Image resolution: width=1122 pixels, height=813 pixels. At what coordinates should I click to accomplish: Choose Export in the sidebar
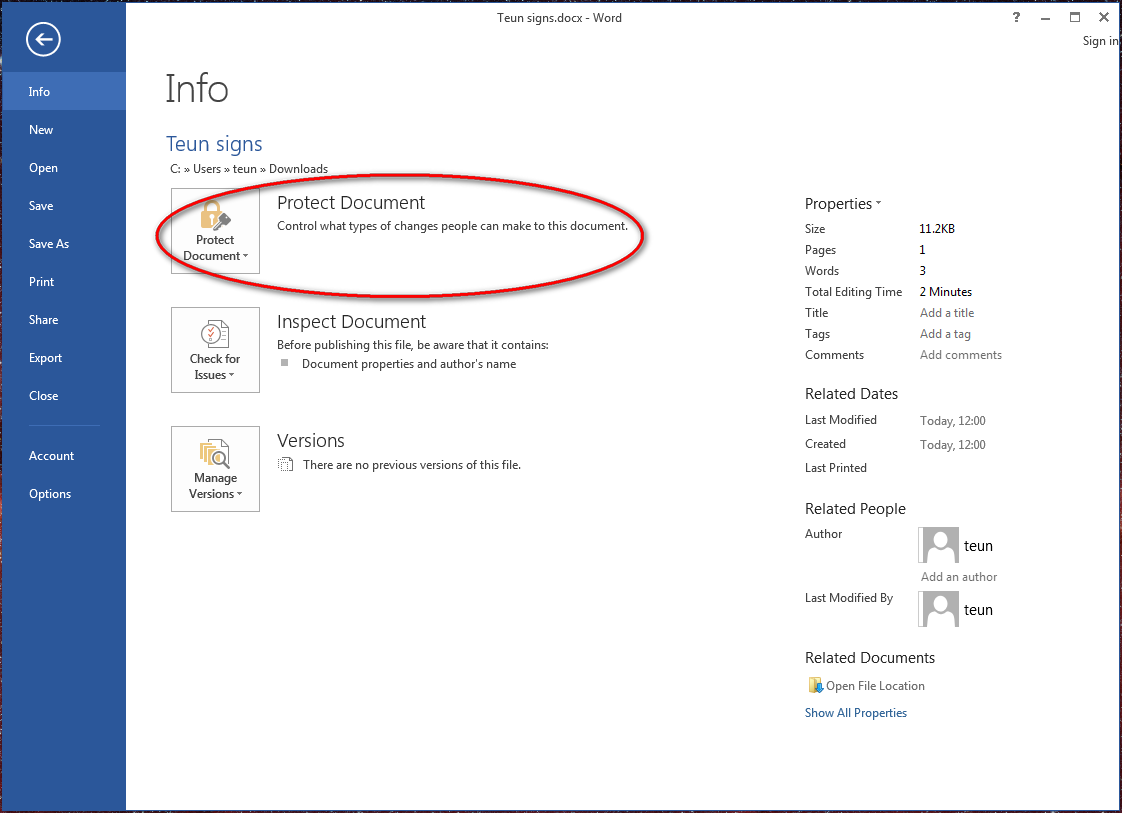point(45,358)
